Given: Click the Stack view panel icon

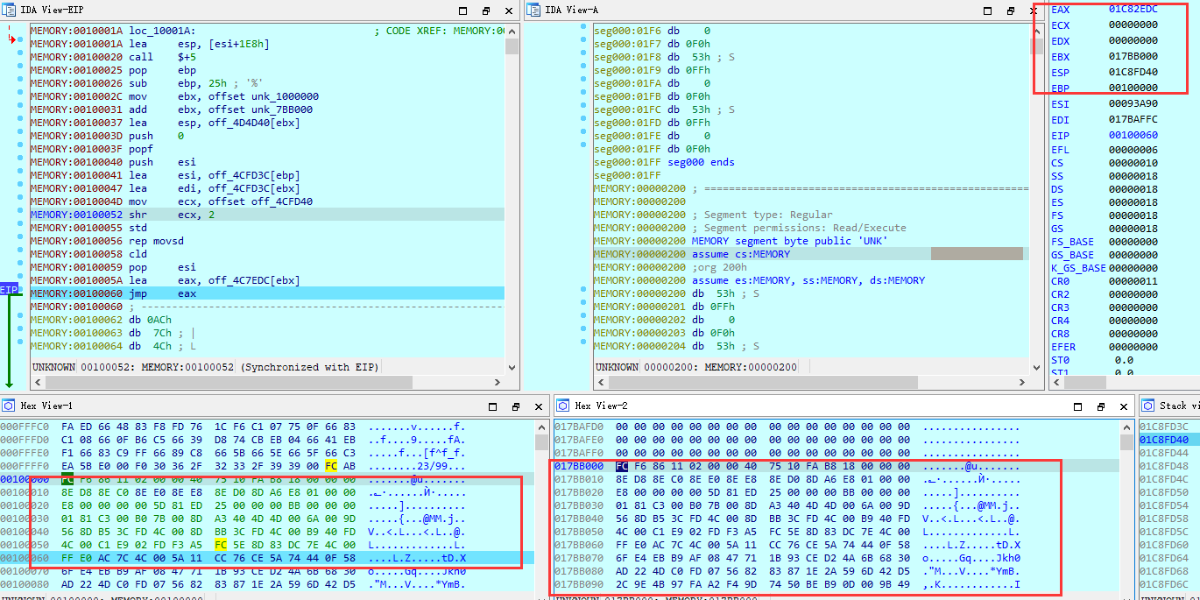Looking at the screenshot, I should tap(1147, 406).
